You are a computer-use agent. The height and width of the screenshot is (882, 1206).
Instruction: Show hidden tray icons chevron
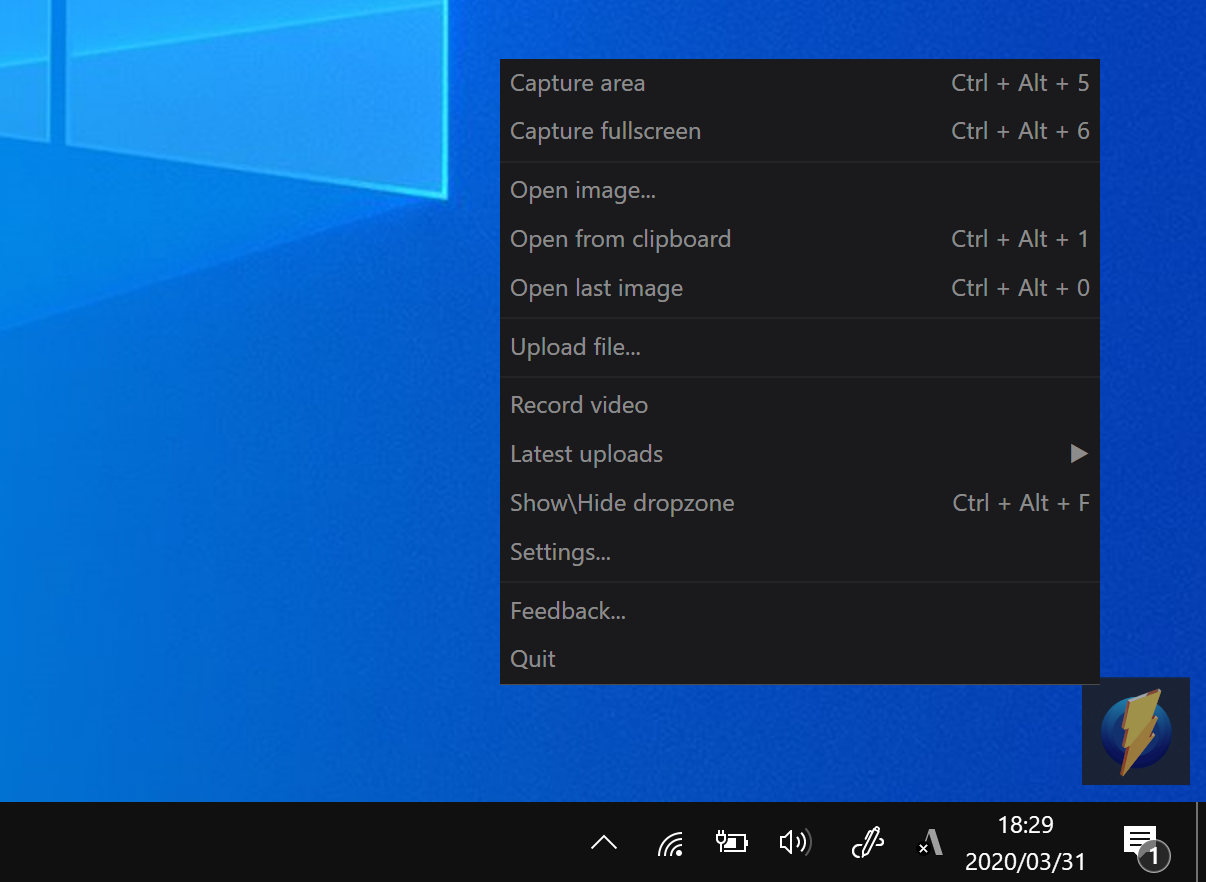[x=604, y=843]
